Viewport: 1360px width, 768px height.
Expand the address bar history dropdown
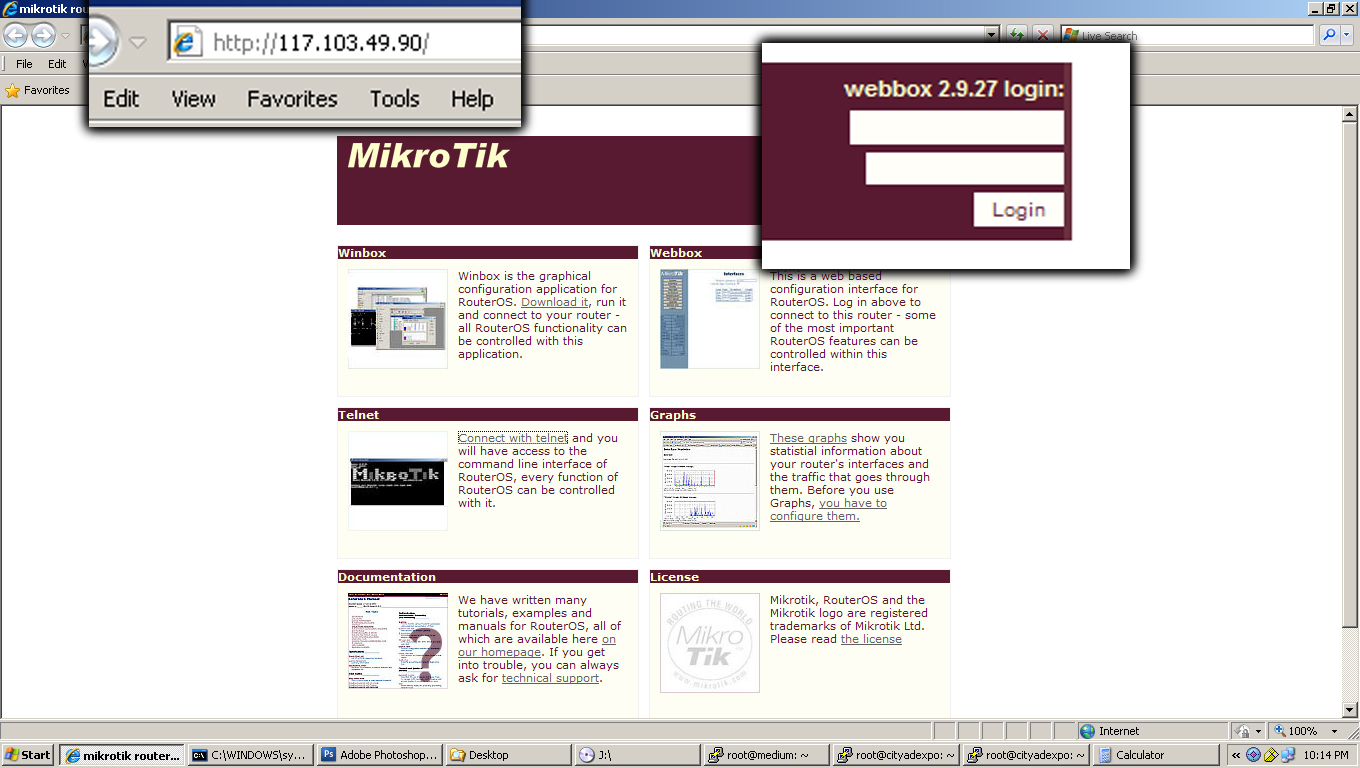[x=992, y=35]
